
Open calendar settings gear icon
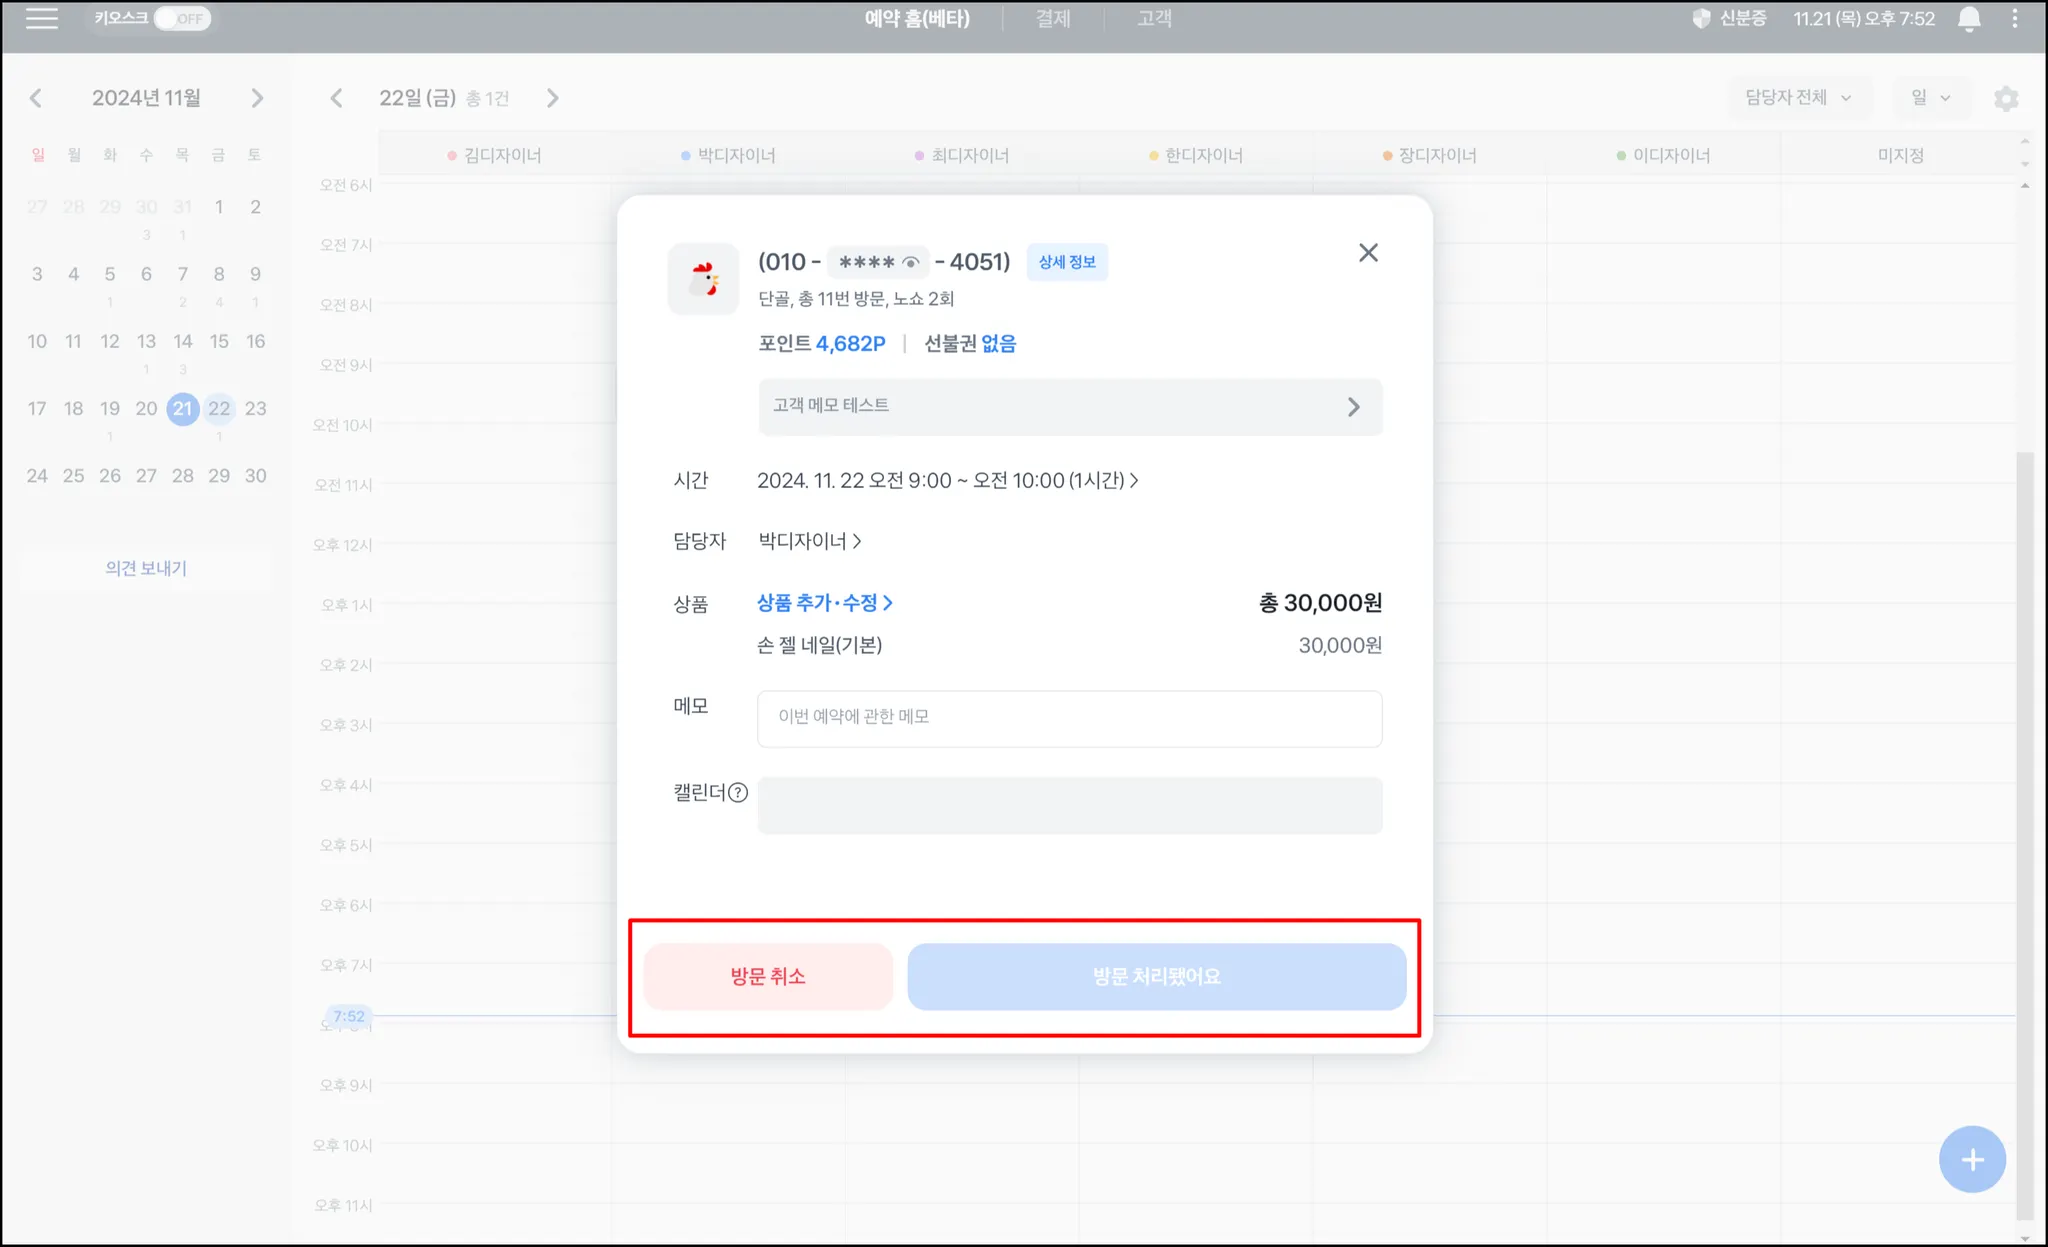[x=2005, y=98]
